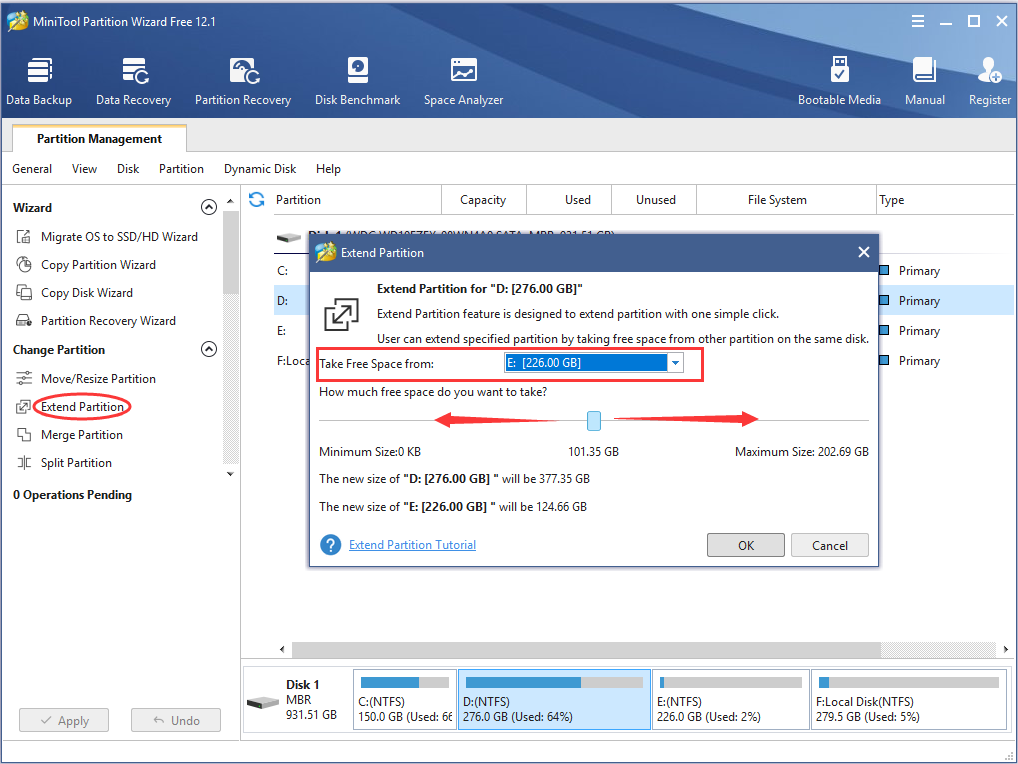
Task: Start the Disk Benchmark tool
Action: click(x=358, y=81)
